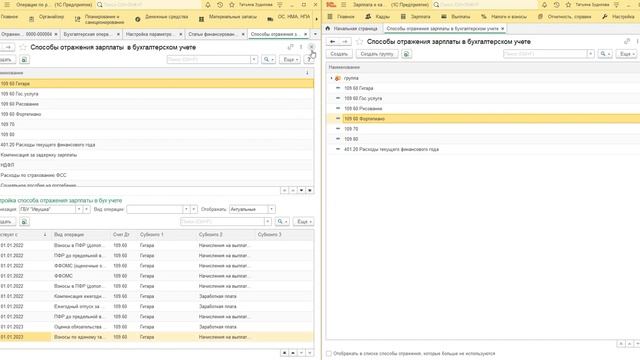The width and height of the screenshot is (640, 360).
Task: Click Создать button in right window
Action: coord(339,54)
